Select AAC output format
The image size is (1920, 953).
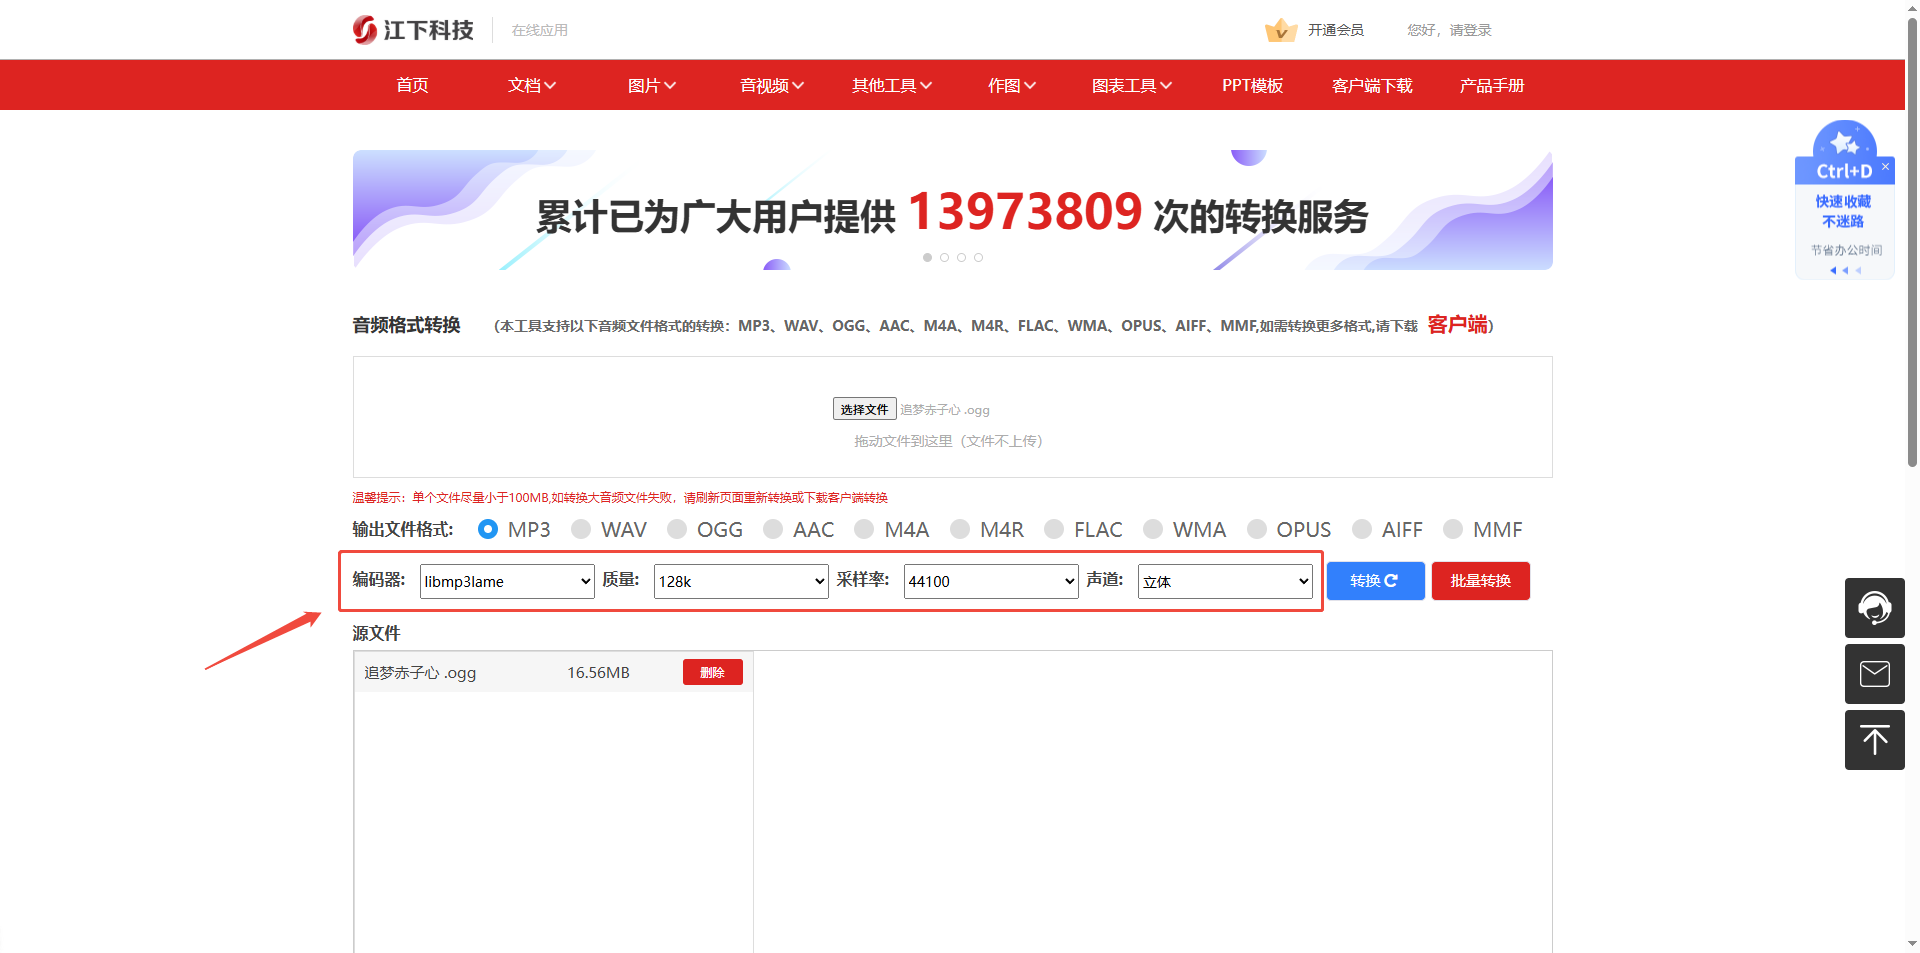(x=773, y=529)
